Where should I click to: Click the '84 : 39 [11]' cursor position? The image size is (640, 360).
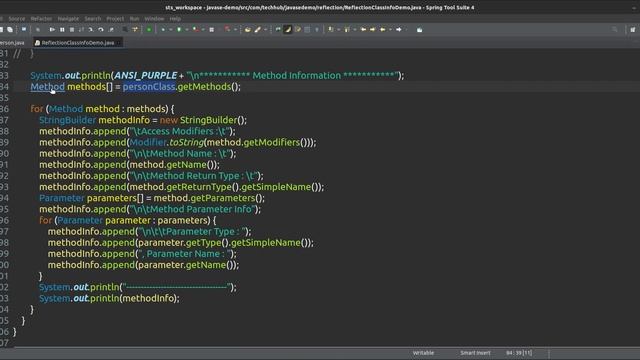tap(519, 353)
